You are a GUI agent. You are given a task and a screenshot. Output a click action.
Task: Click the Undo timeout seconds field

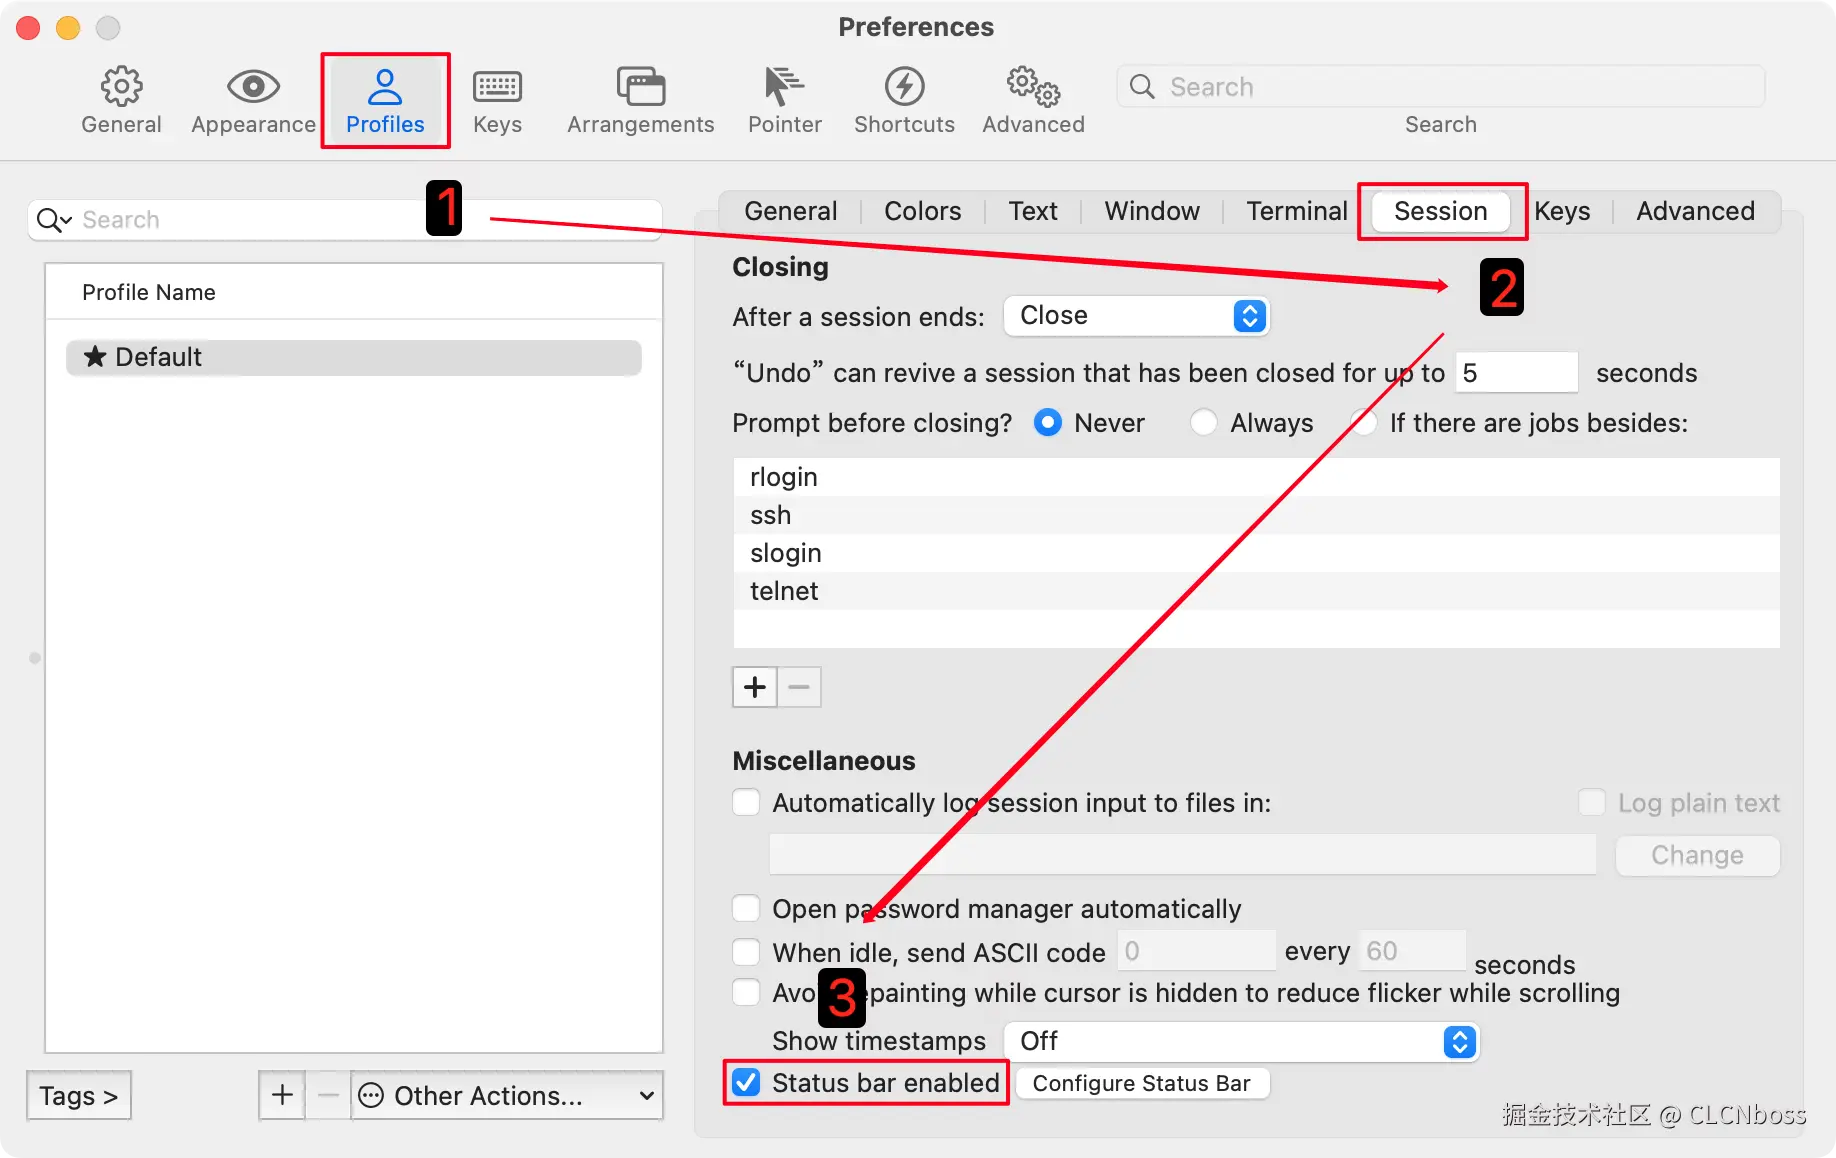(x=1516, y=373)
